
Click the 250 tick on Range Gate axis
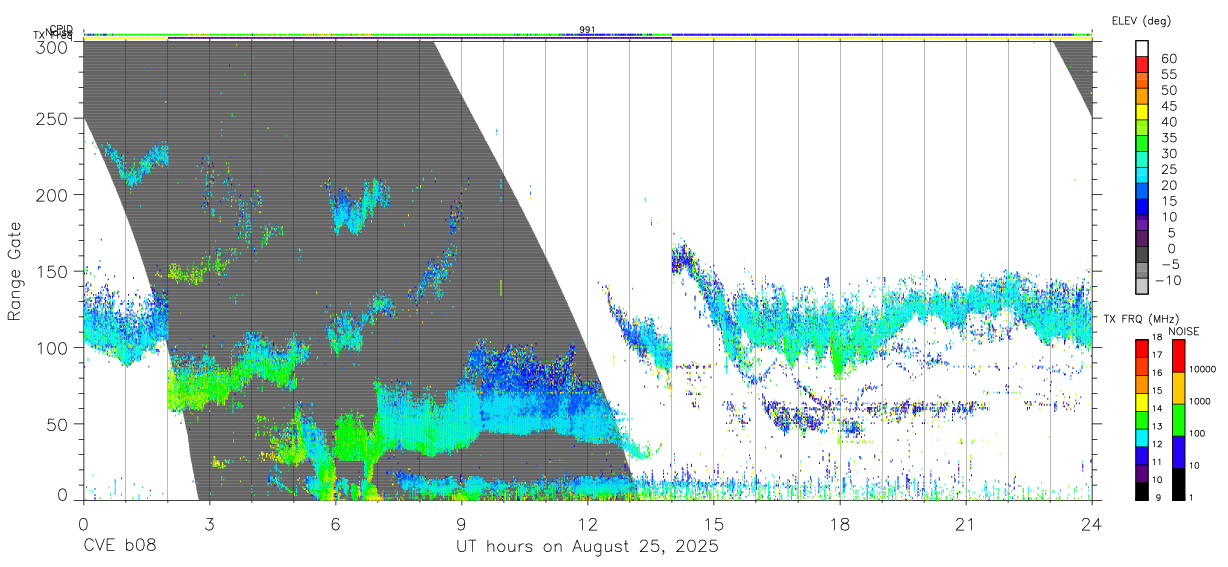click(52, 118)
